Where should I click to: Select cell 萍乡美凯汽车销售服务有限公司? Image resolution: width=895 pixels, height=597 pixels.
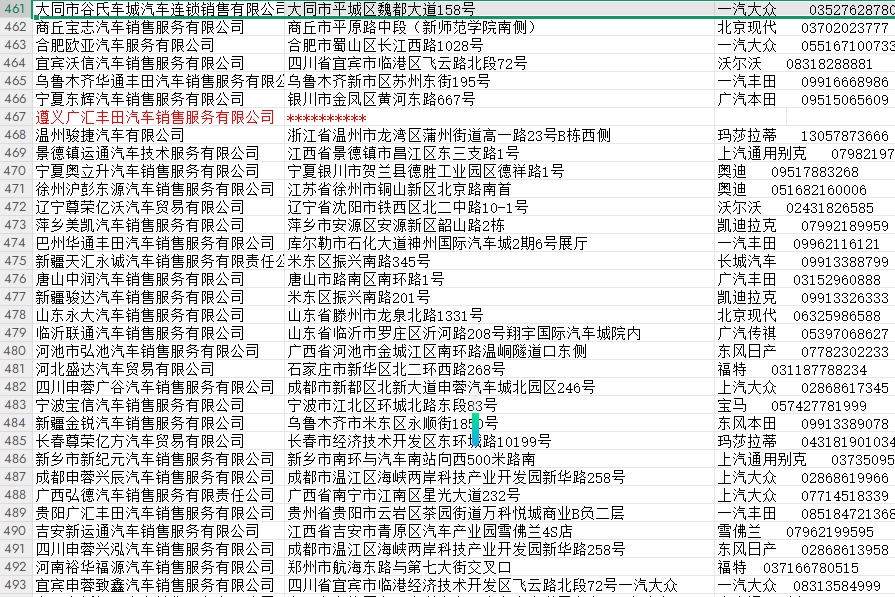159,225
